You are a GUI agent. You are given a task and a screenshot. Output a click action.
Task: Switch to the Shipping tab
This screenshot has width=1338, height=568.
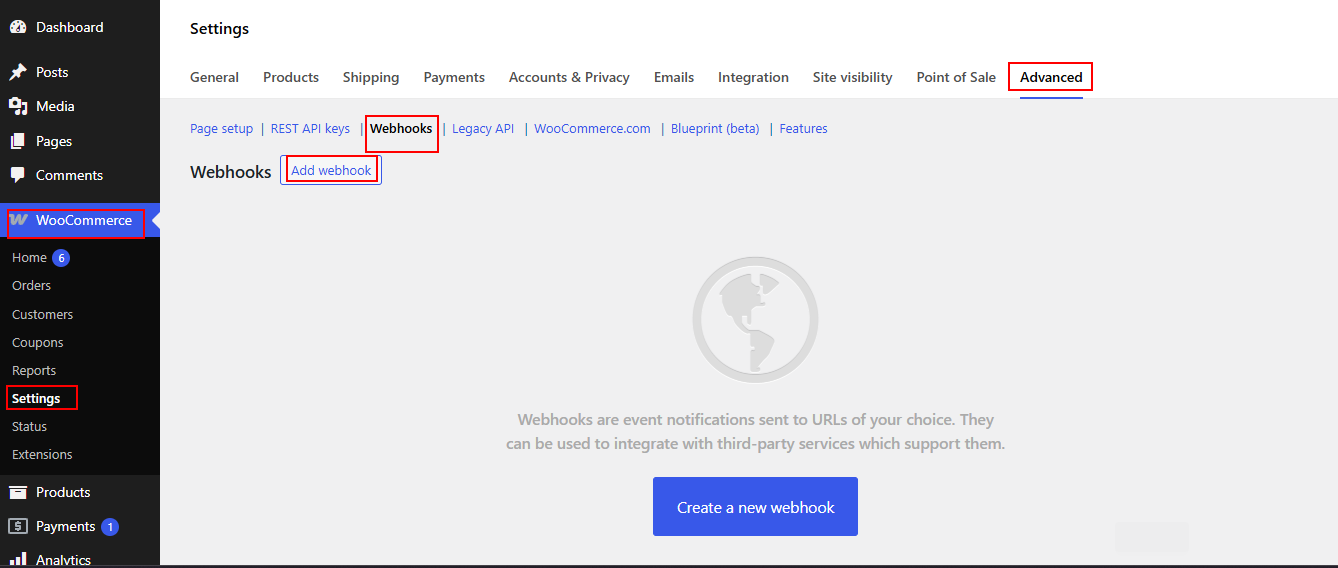[371, 77]
